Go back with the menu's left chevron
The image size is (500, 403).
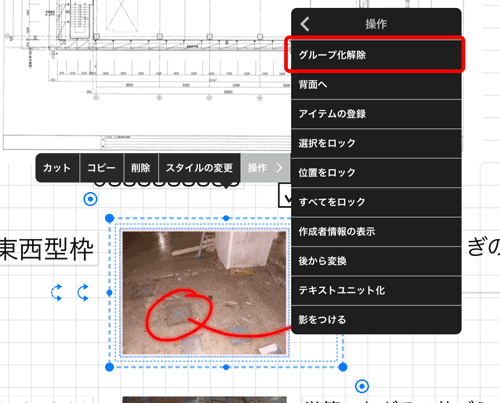pos(305,24)
